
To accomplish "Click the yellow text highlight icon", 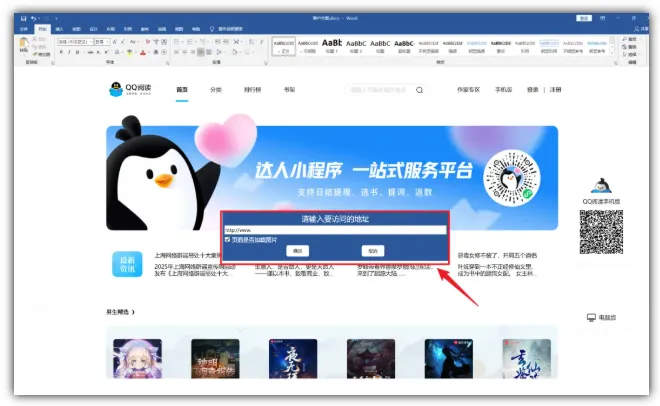I will [130, 52].
